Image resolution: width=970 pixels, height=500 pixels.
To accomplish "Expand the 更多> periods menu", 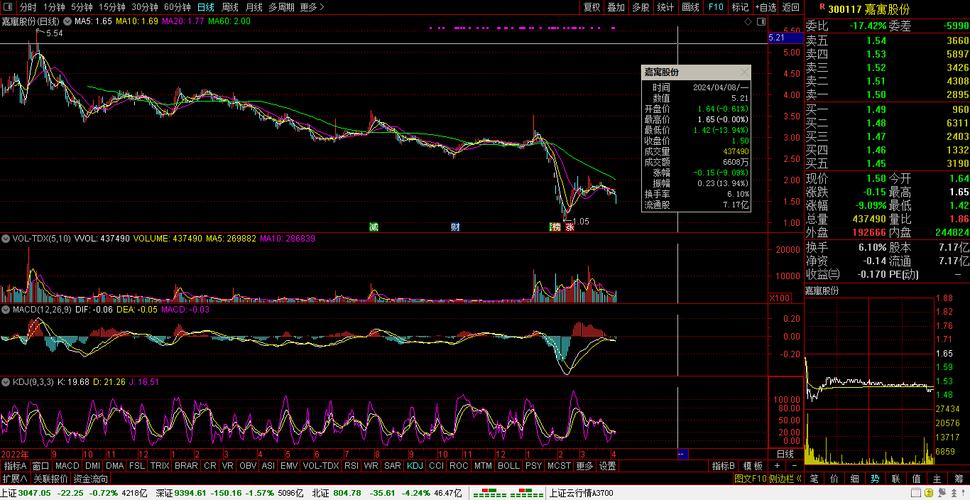I will pos(312,7).
